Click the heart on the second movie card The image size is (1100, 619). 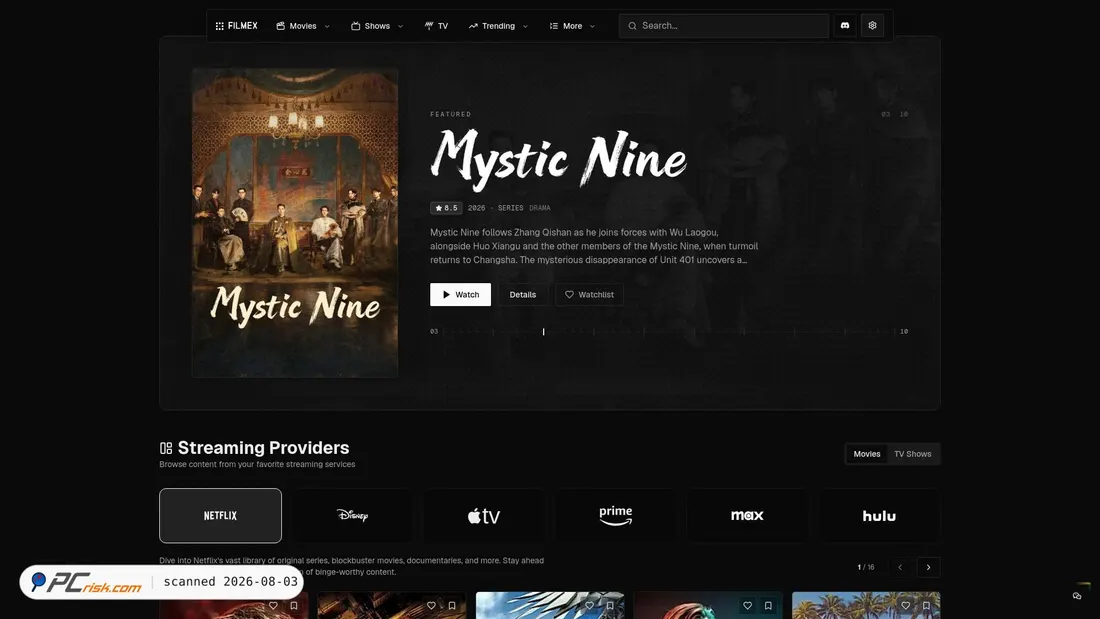431,606
